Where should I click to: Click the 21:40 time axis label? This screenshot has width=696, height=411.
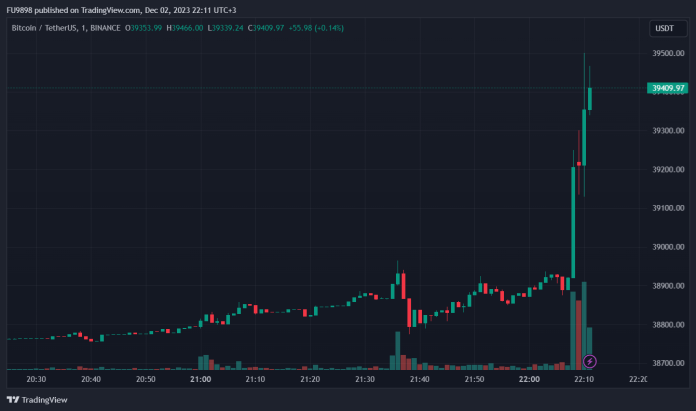pos(420,380)
